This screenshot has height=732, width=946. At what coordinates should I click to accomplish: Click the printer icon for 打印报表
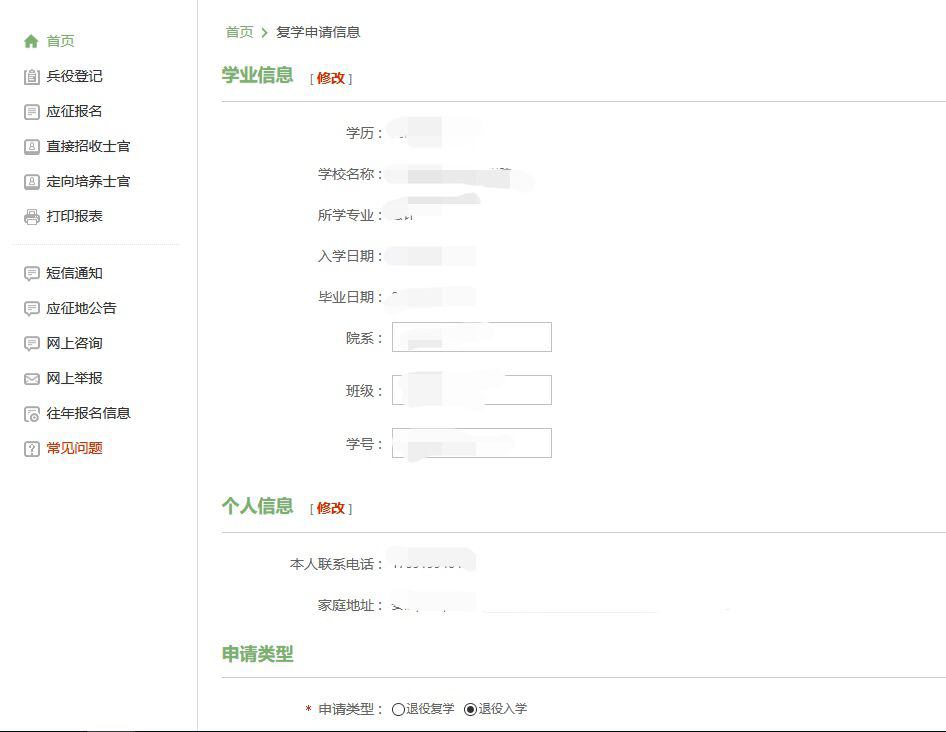[x=31, y=217]
